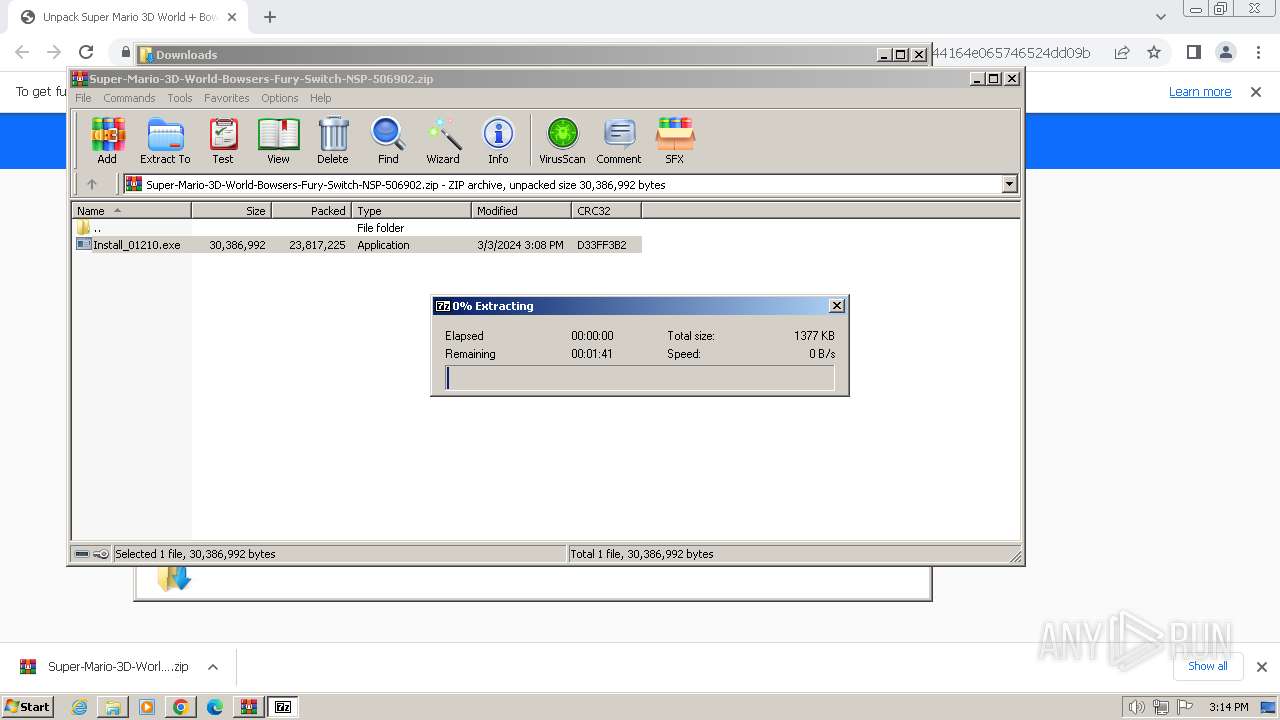Viewport: 1280px width, 720px height.
Task: Open Internet Explorer from taskbar
Action: point(80,707)
